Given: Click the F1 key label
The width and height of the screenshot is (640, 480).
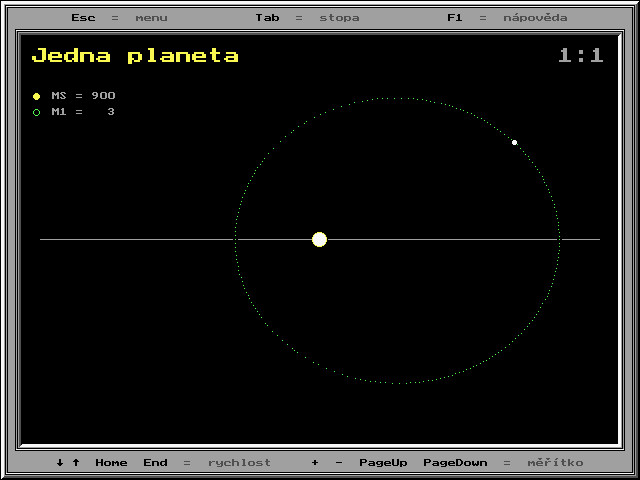Looking at the screenshot, I should coord(455,18).
